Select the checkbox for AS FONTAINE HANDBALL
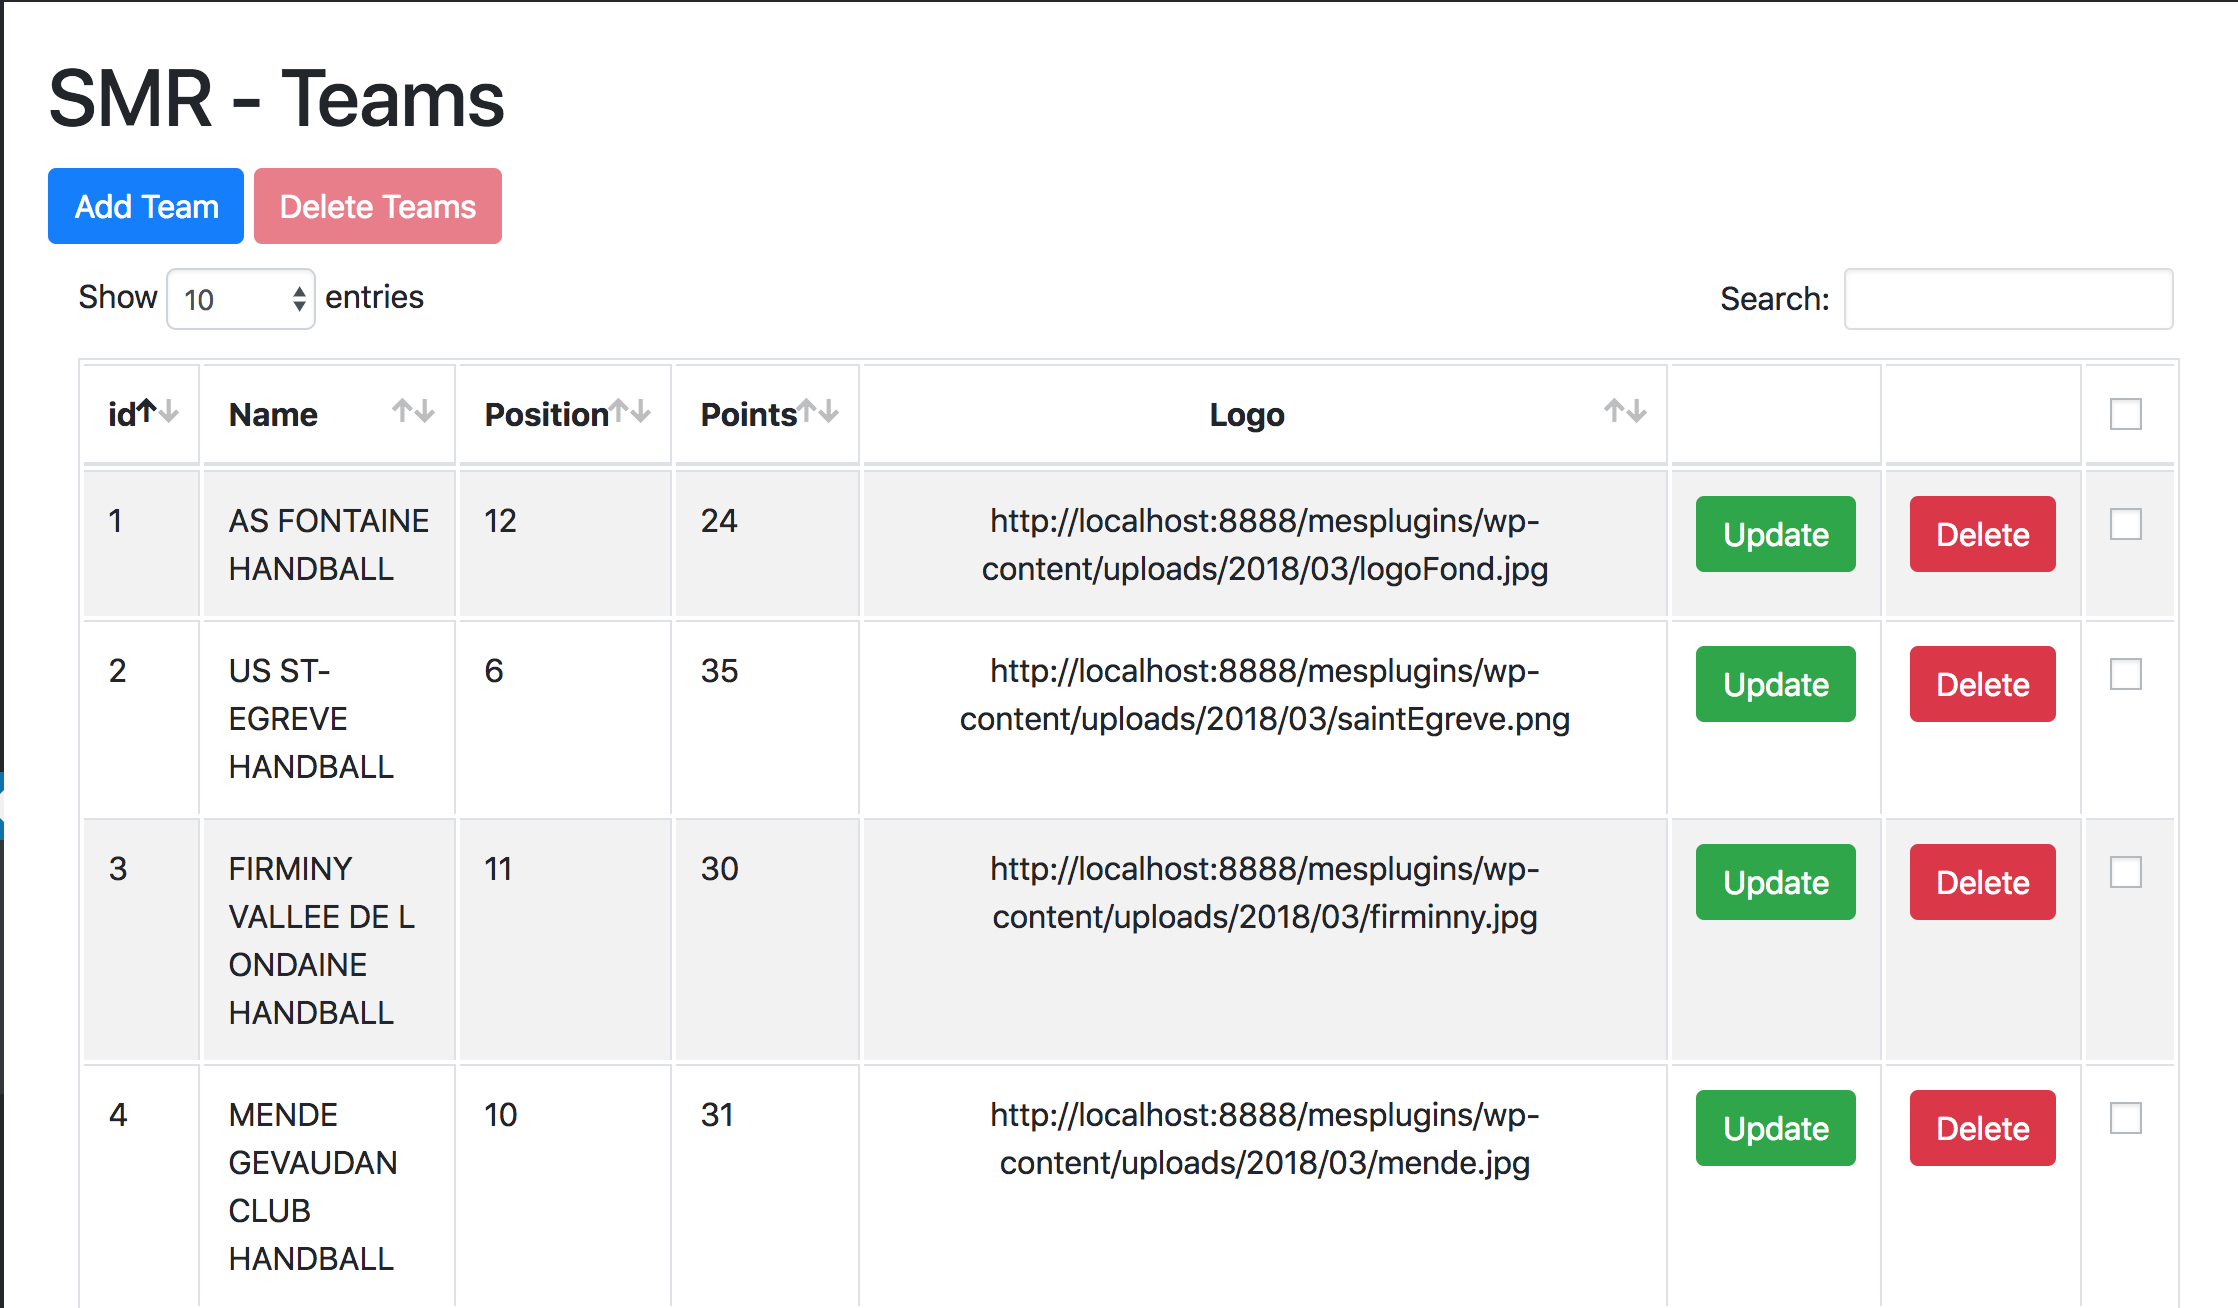The height and width of the screenshot is (1308, 2238). [x=2126, y=521]
